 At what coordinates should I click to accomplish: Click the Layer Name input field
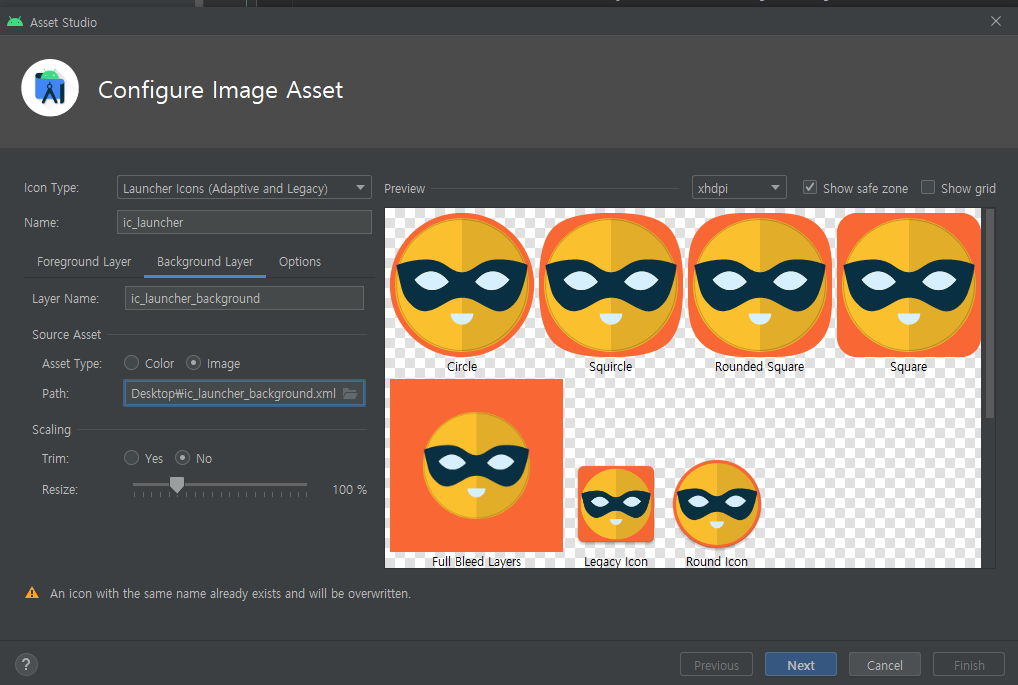point(244,298)
